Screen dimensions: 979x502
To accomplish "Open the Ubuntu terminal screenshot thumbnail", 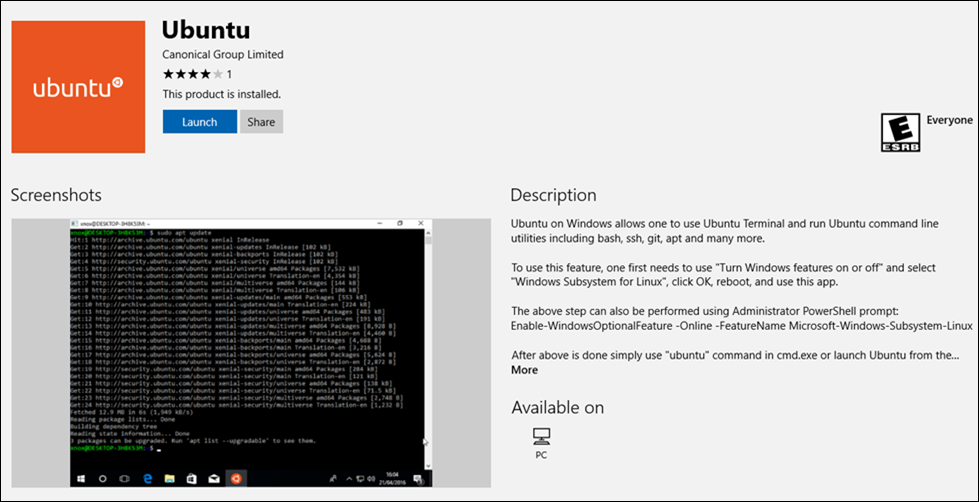I will 251,353.
